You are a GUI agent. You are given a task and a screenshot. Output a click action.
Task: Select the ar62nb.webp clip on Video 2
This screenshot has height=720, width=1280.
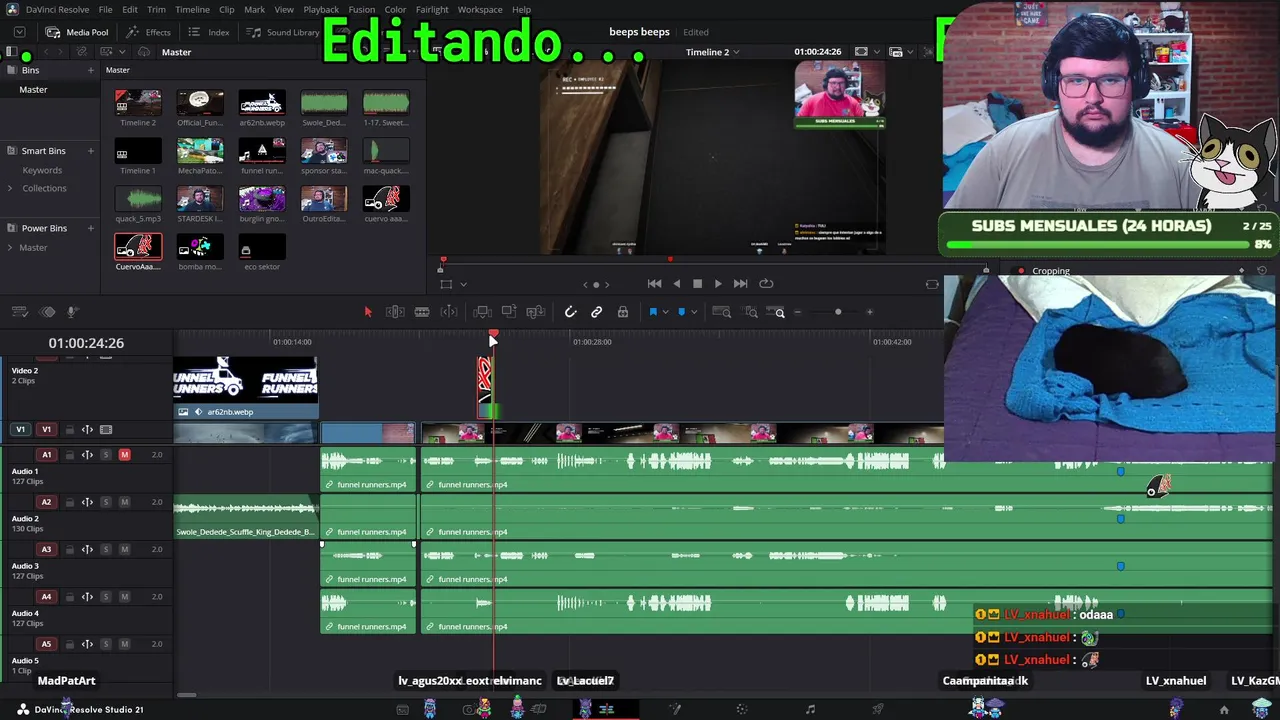click(x=246, y=387)
